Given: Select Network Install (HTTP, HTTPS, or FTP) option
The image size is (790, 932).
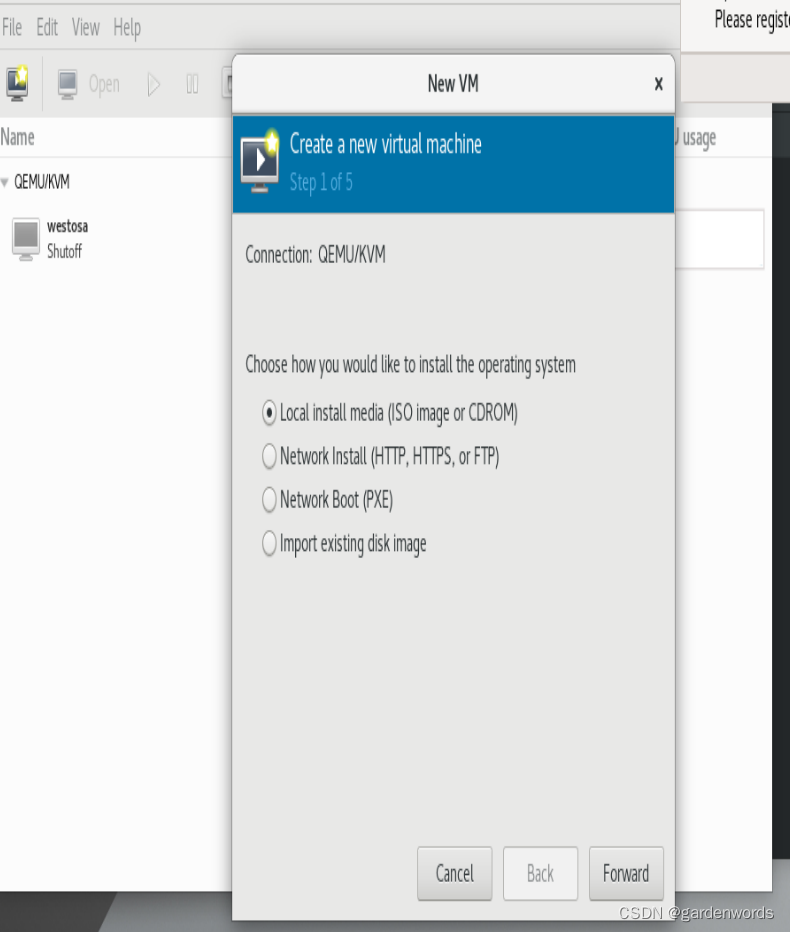Looking at the screenshot, I should [x=380, y=456].
